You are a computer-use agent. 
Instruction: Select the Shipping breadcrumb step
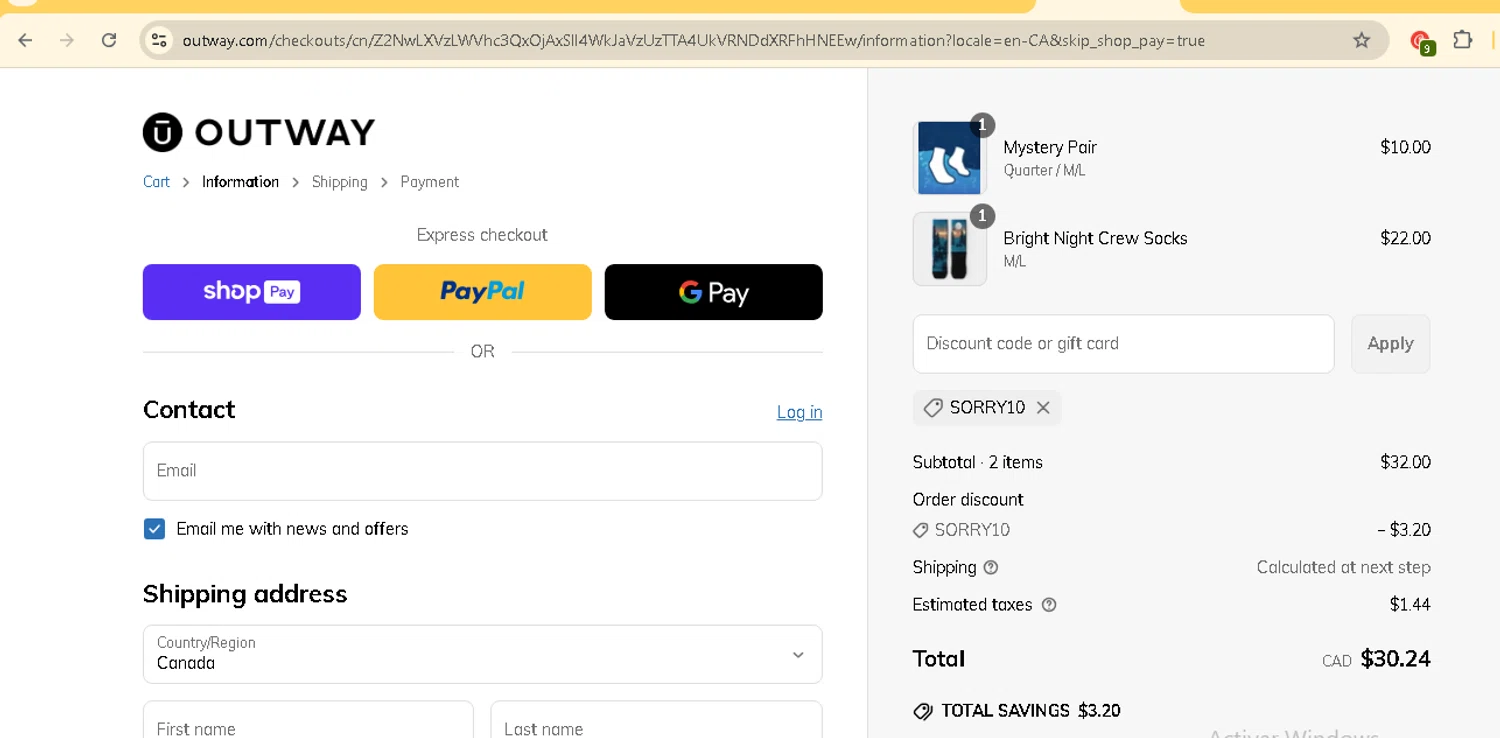[339, 182]
